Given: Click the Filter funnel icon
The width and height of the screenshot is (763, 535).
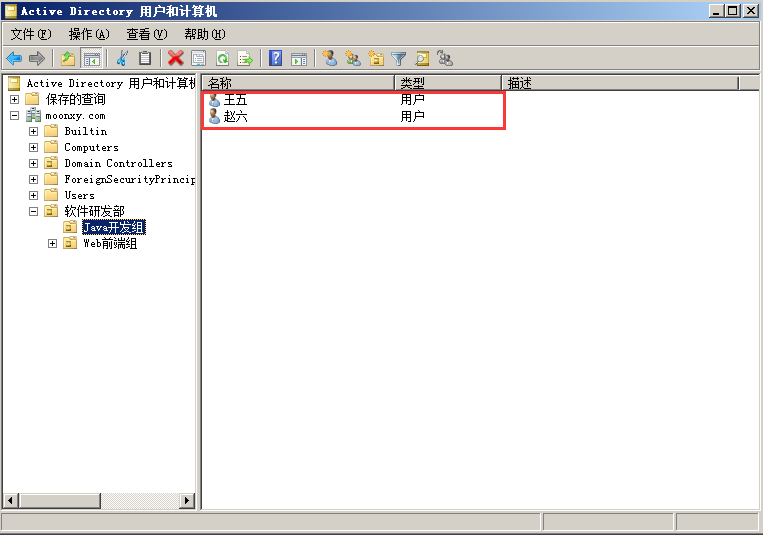Looking at the screenshot, I should [x=399, y=59].
